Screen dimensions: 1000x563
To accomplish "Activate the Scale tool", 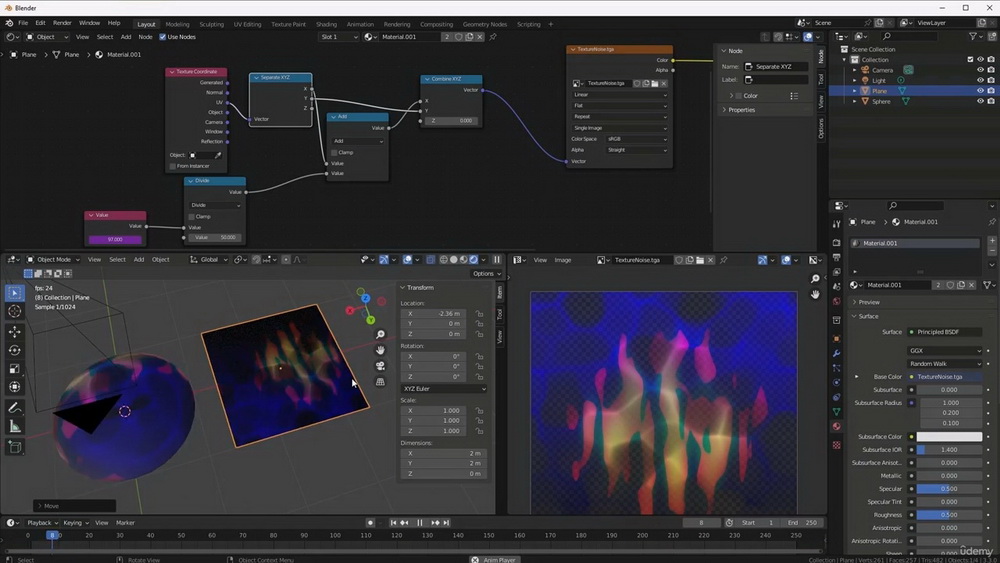I will point(15,369).
